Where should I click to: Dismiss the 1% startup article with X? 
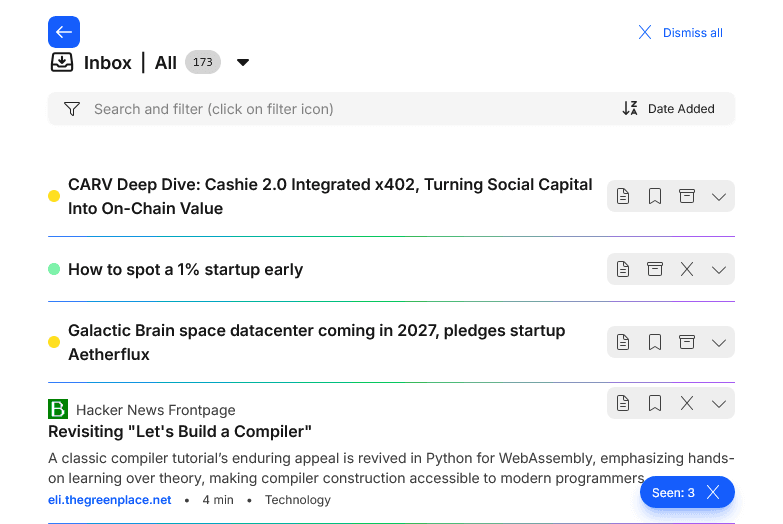(x=687, y=269)
